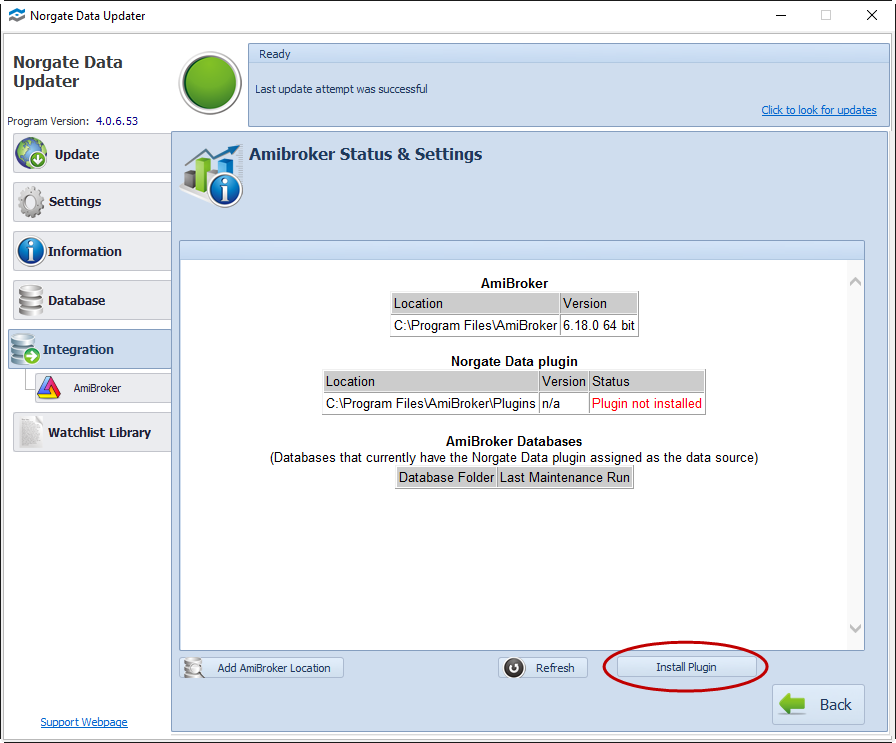Click the Watchlist Library document icon
The height and width of the screenshot is (743, 896).
(31, 432)
